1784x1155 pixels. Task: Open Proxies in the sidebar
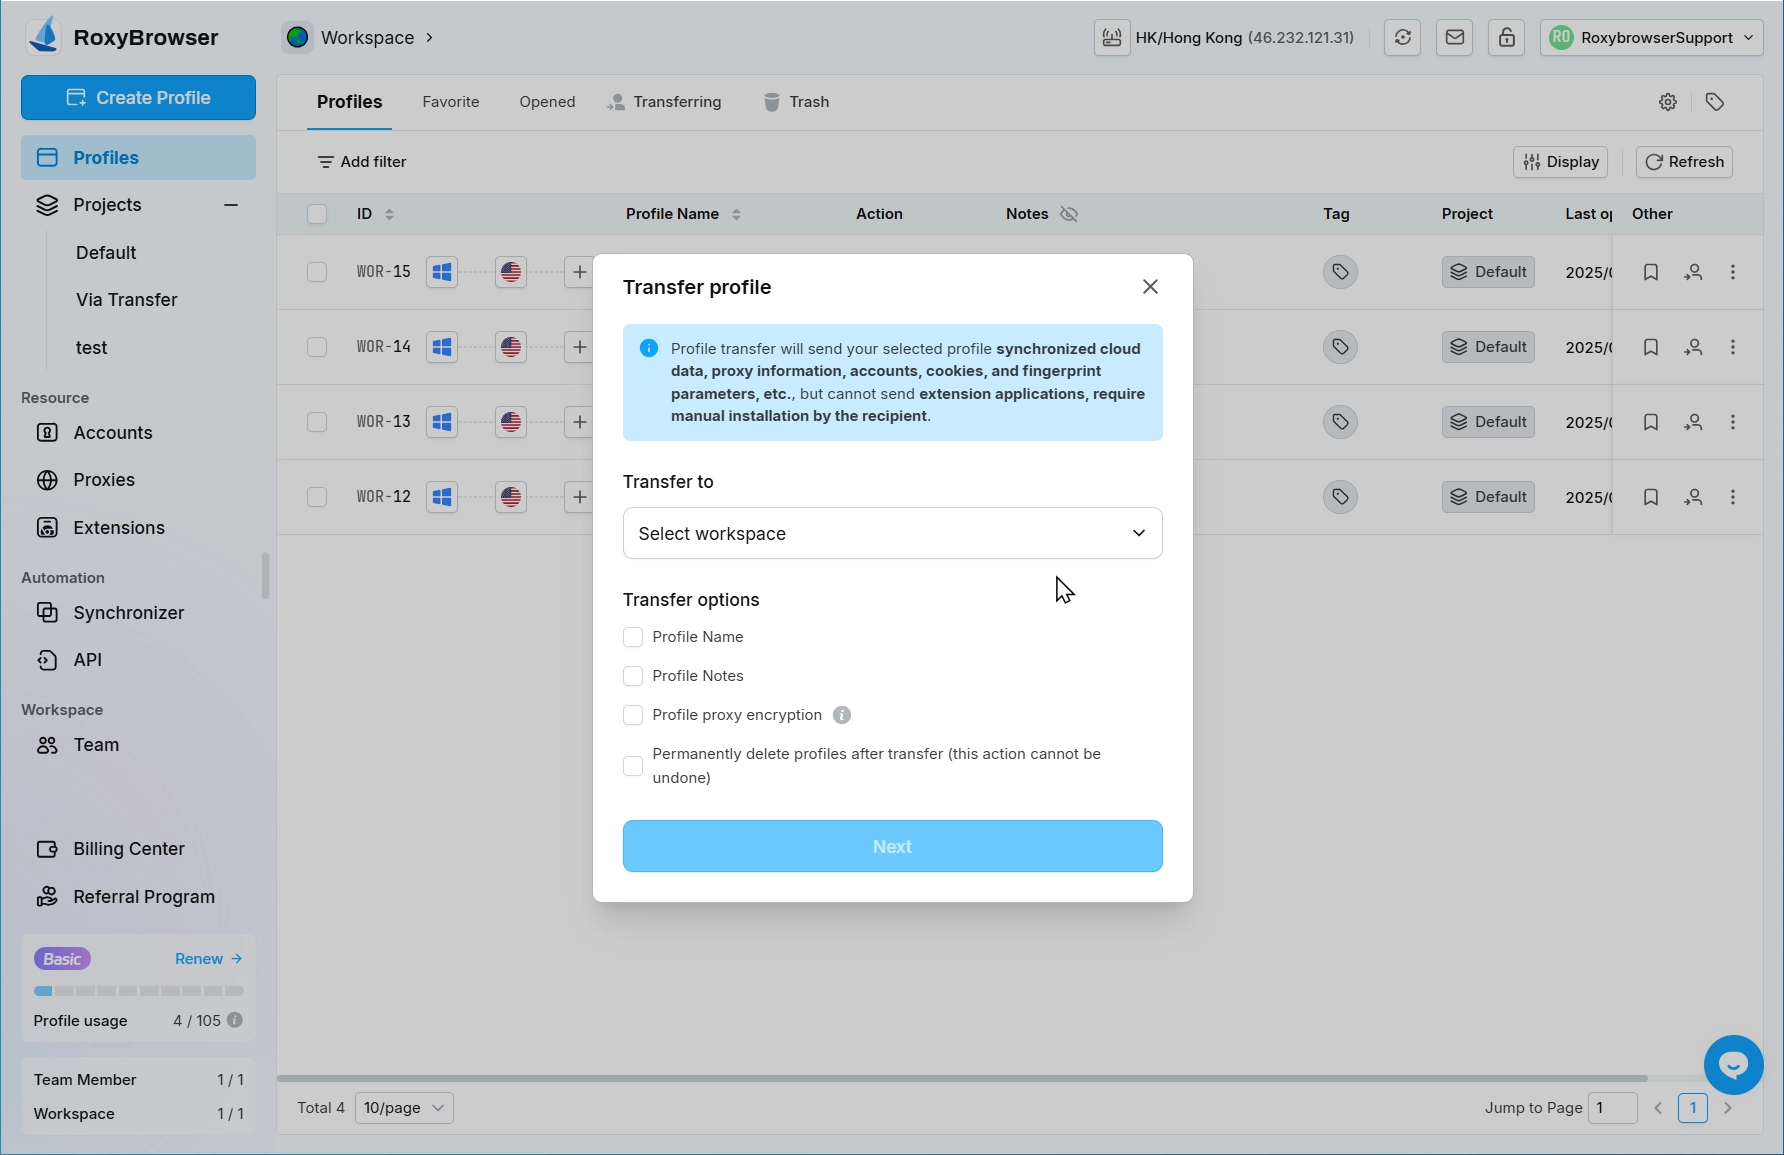point(104,480)
